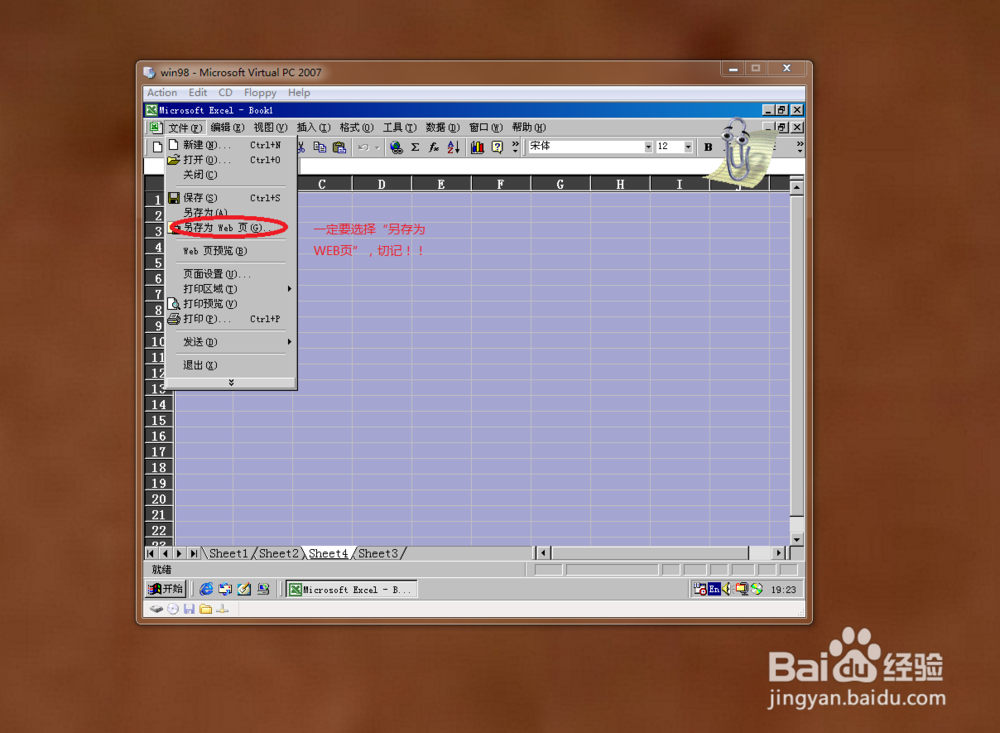Select column header F
This screenshot has width=1000, height=733.
point(501,184)
